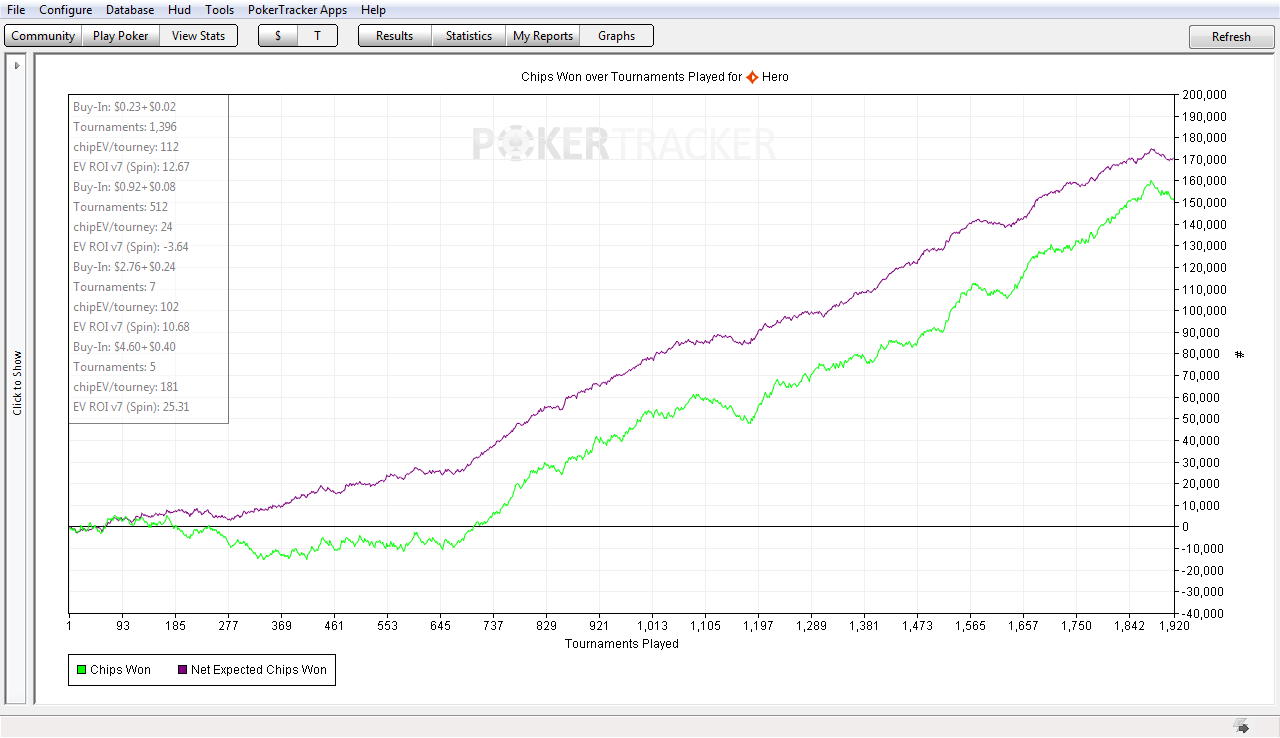
Task: Click the 'EV ROI v7 (Spin): -3.64' line
Action: click(x=130, y=247)
